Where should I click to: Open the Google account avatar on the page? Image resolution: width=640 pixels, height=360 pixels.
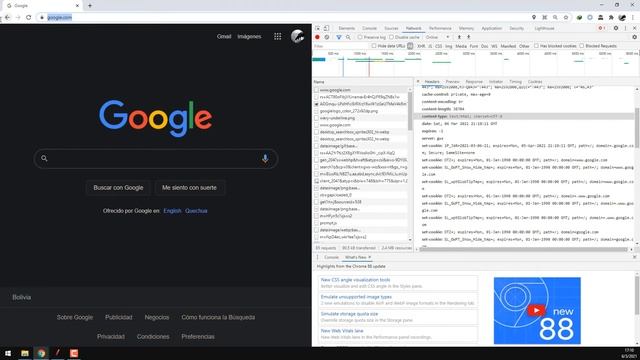tap(297, 36)
